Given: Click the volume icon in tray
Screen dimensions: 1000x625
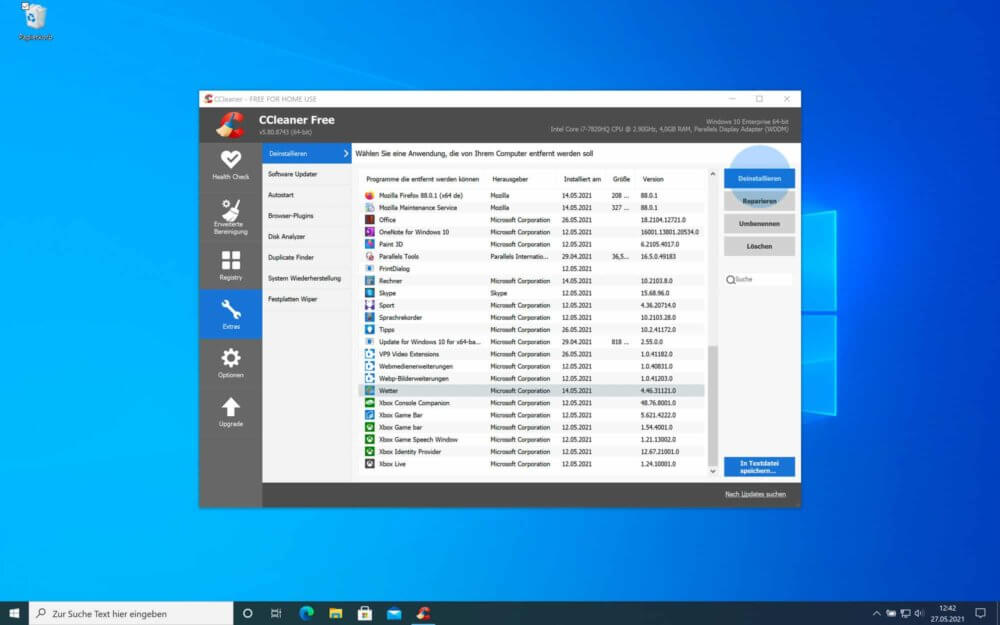Looking at the screenshot, I should coord(918,614).
